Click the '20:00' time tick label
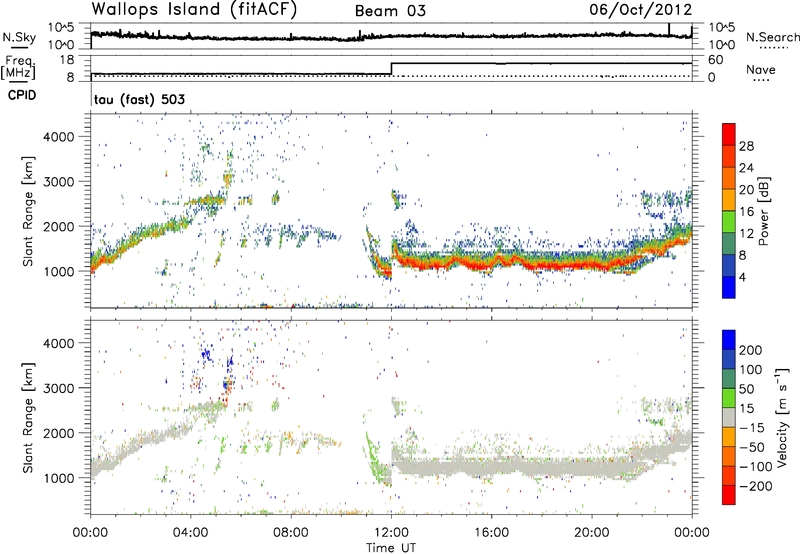This screenshot has height=554, width=800. 591,533
